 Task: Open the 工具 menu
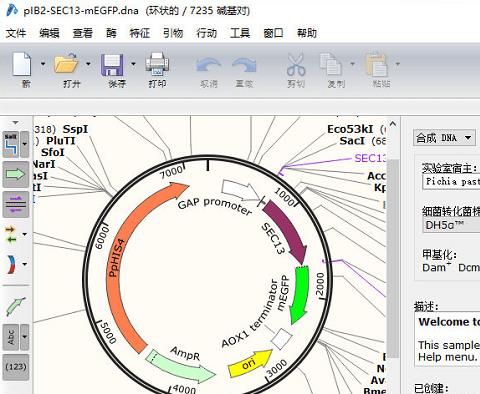240,33
